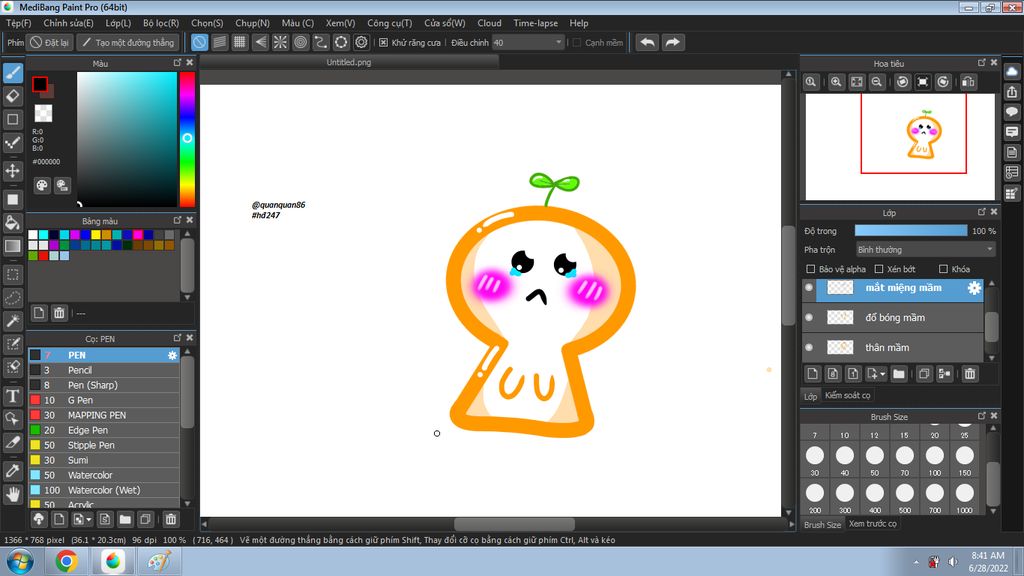Image resolution: width=1024 pixels, height=576 pixels.
Task: Zoom in on the navigator preview
Action: tap(836, 82)
